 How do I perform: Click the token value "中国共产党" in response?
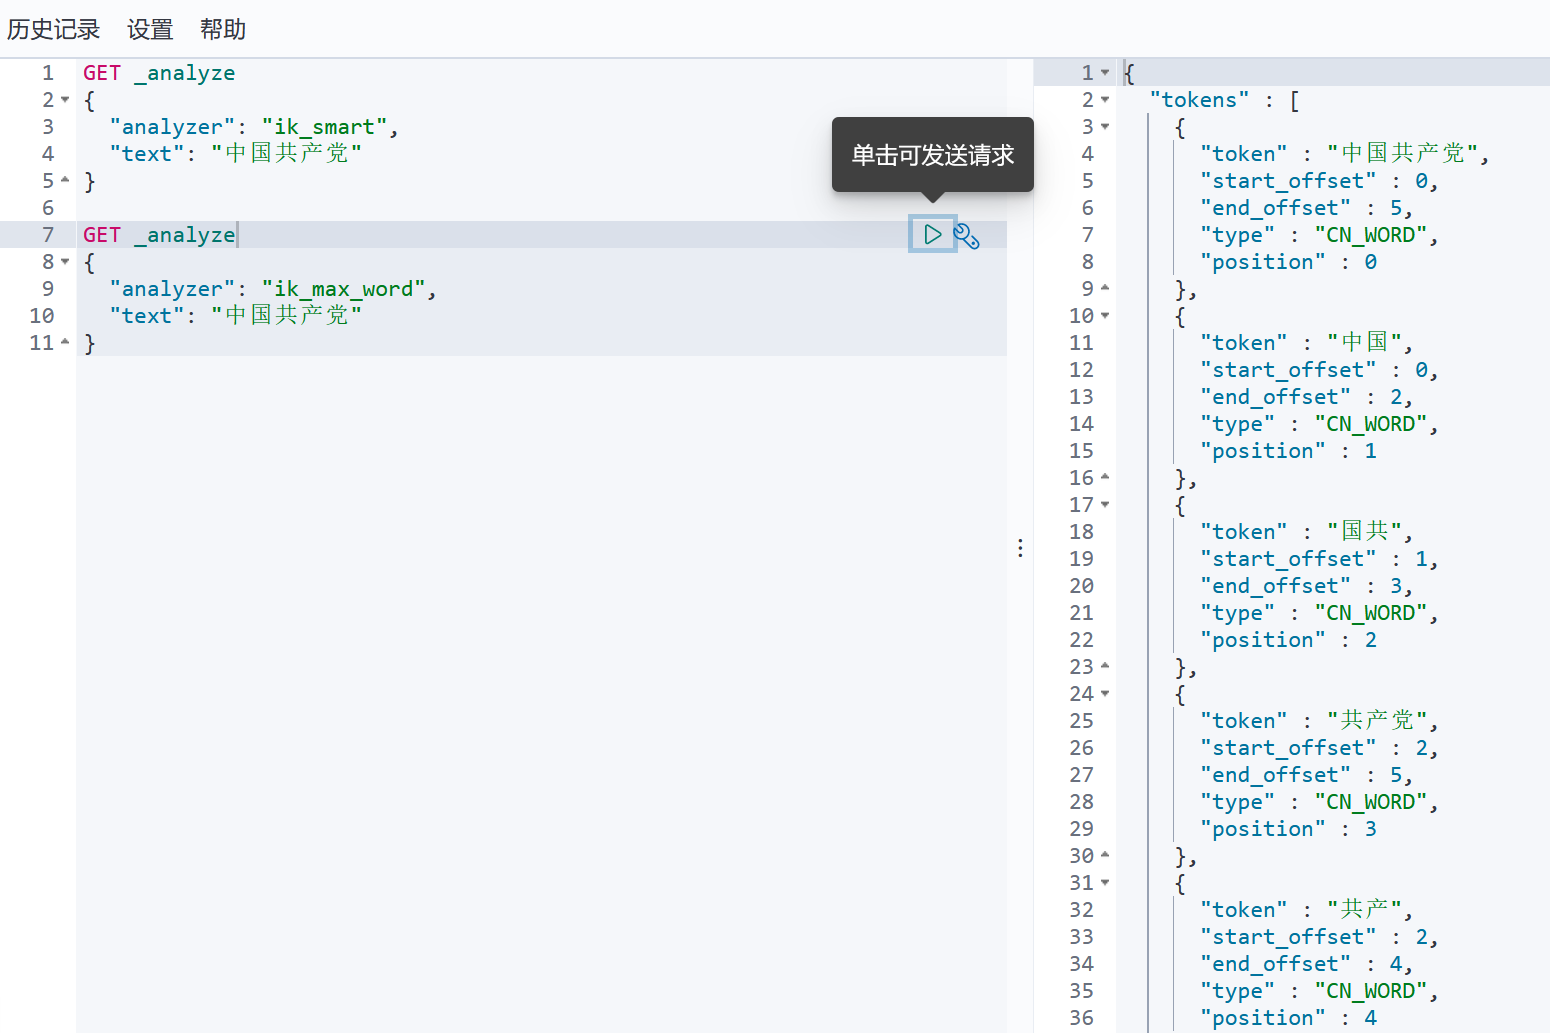pos(1402,154)
